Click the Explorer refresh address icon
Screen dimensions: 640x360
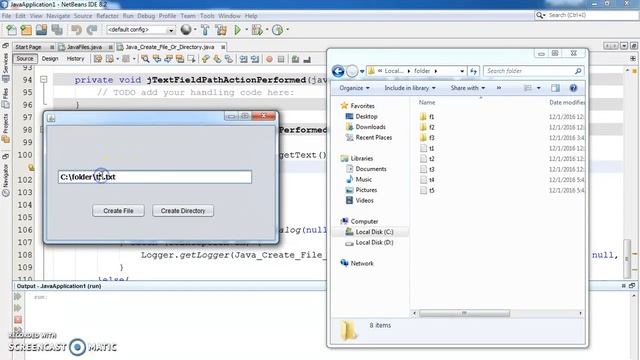point(473,71)
